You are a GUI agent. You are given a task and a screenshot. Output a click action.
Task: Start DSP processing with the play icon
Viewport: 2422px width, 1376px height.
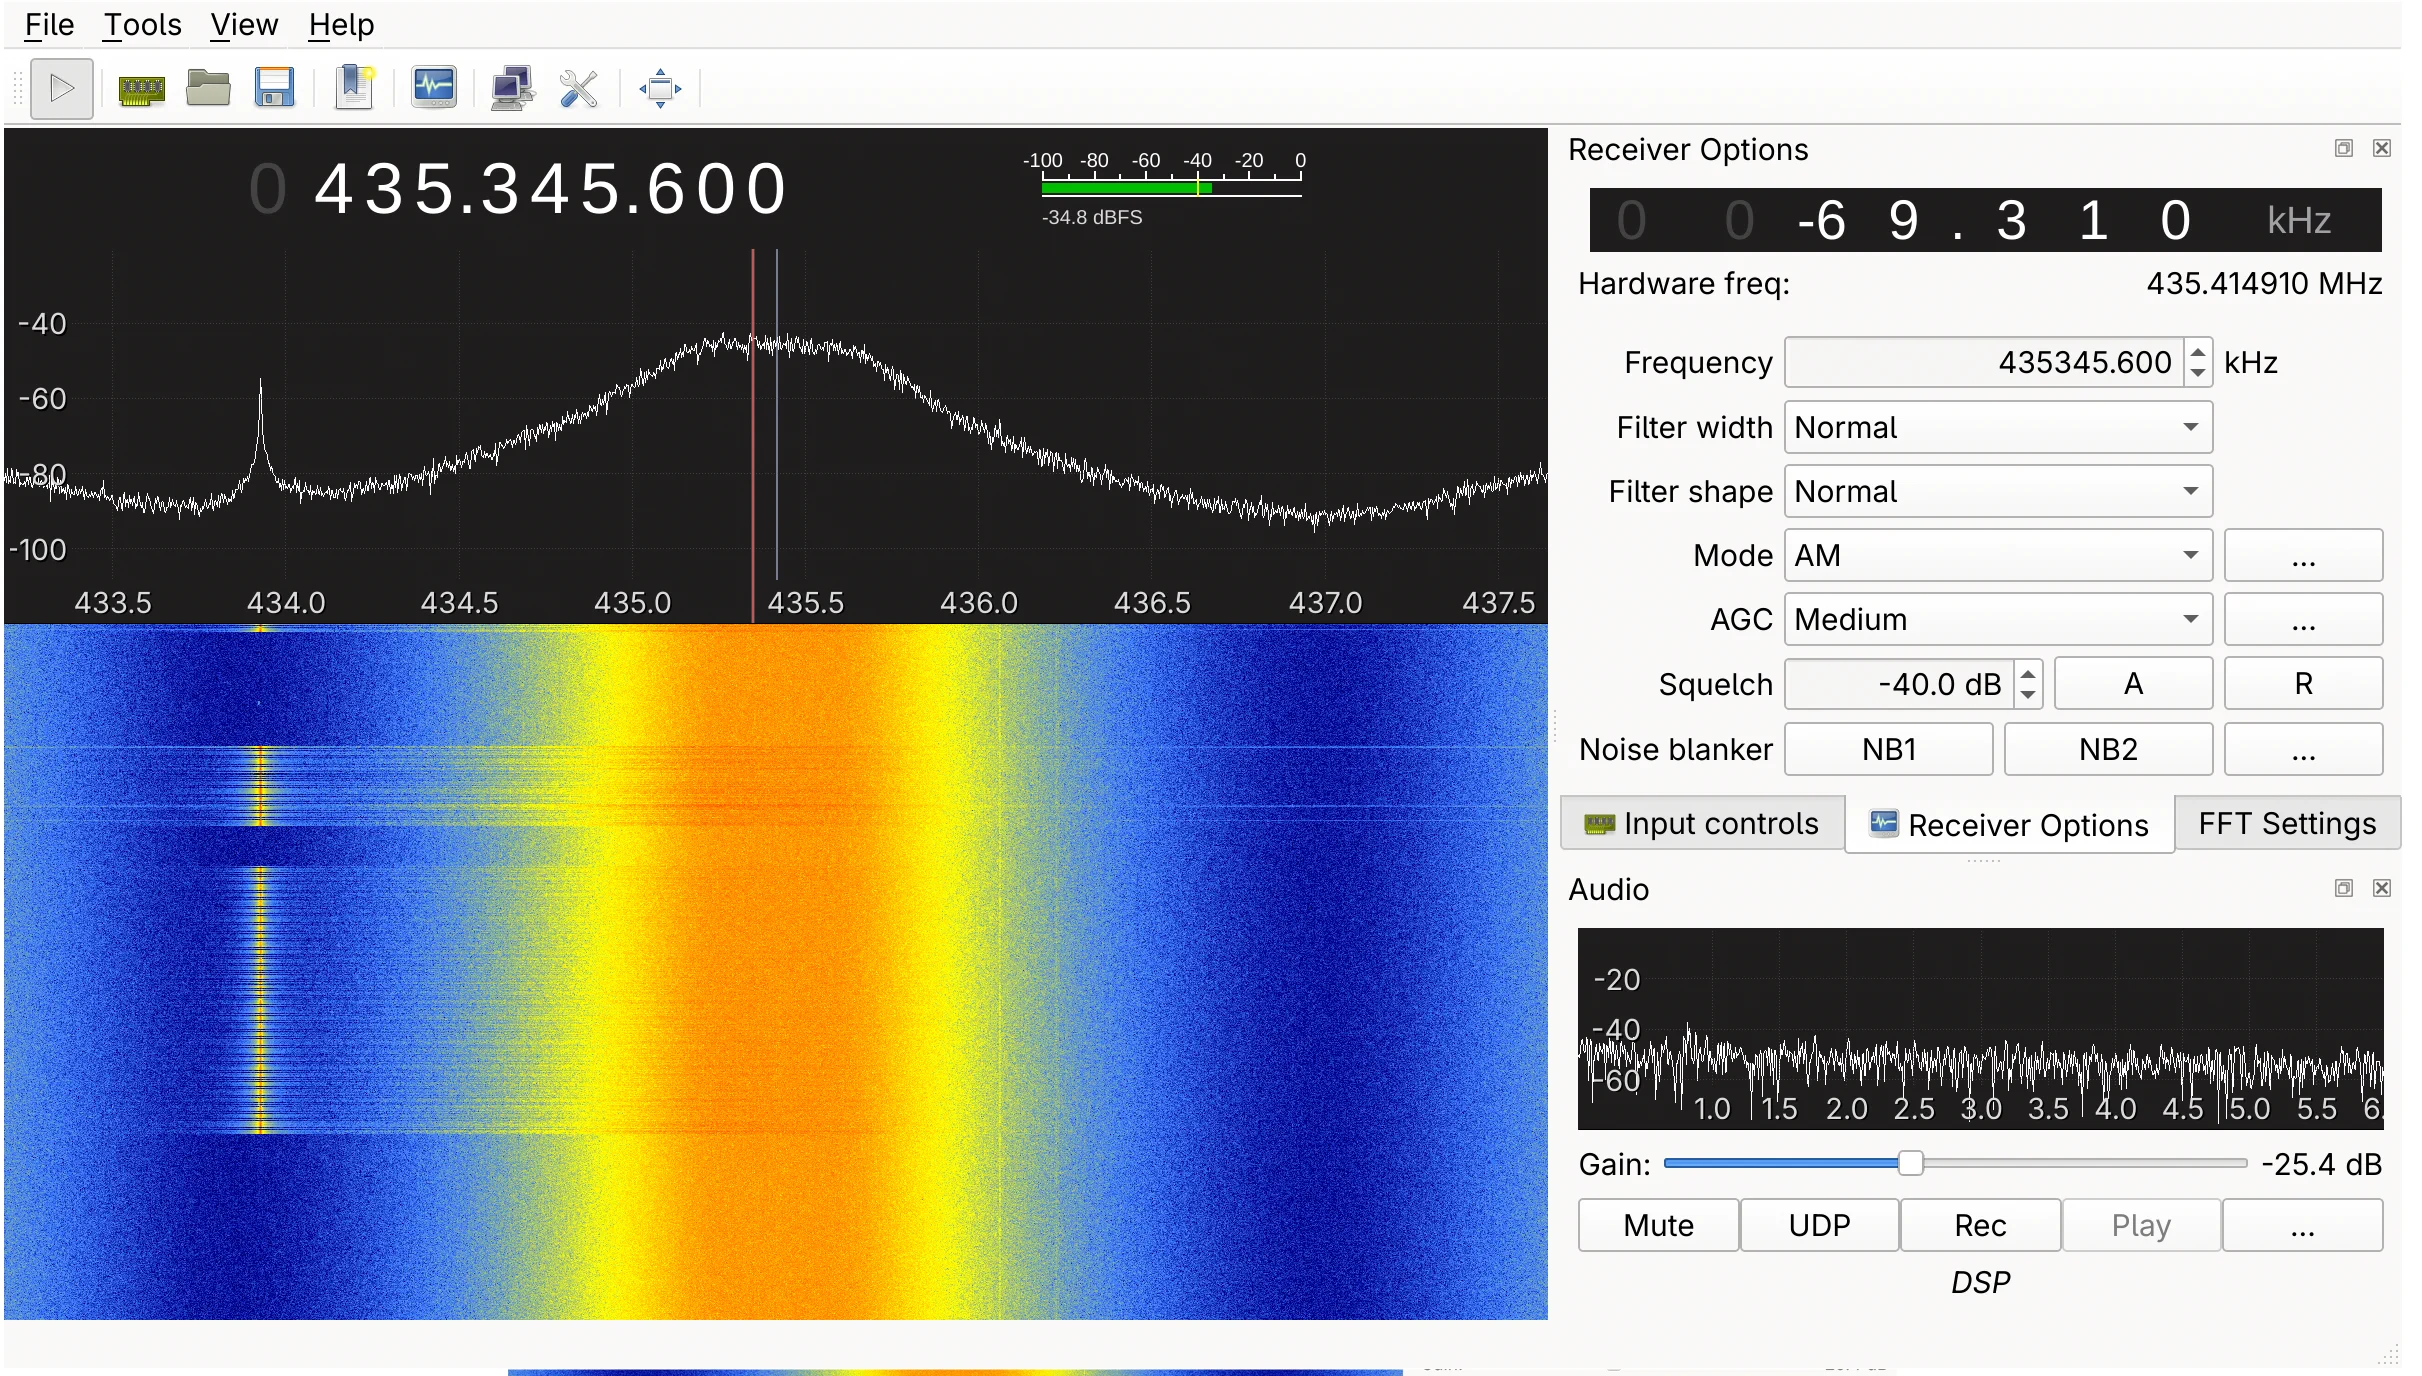(x=61, y=88)
